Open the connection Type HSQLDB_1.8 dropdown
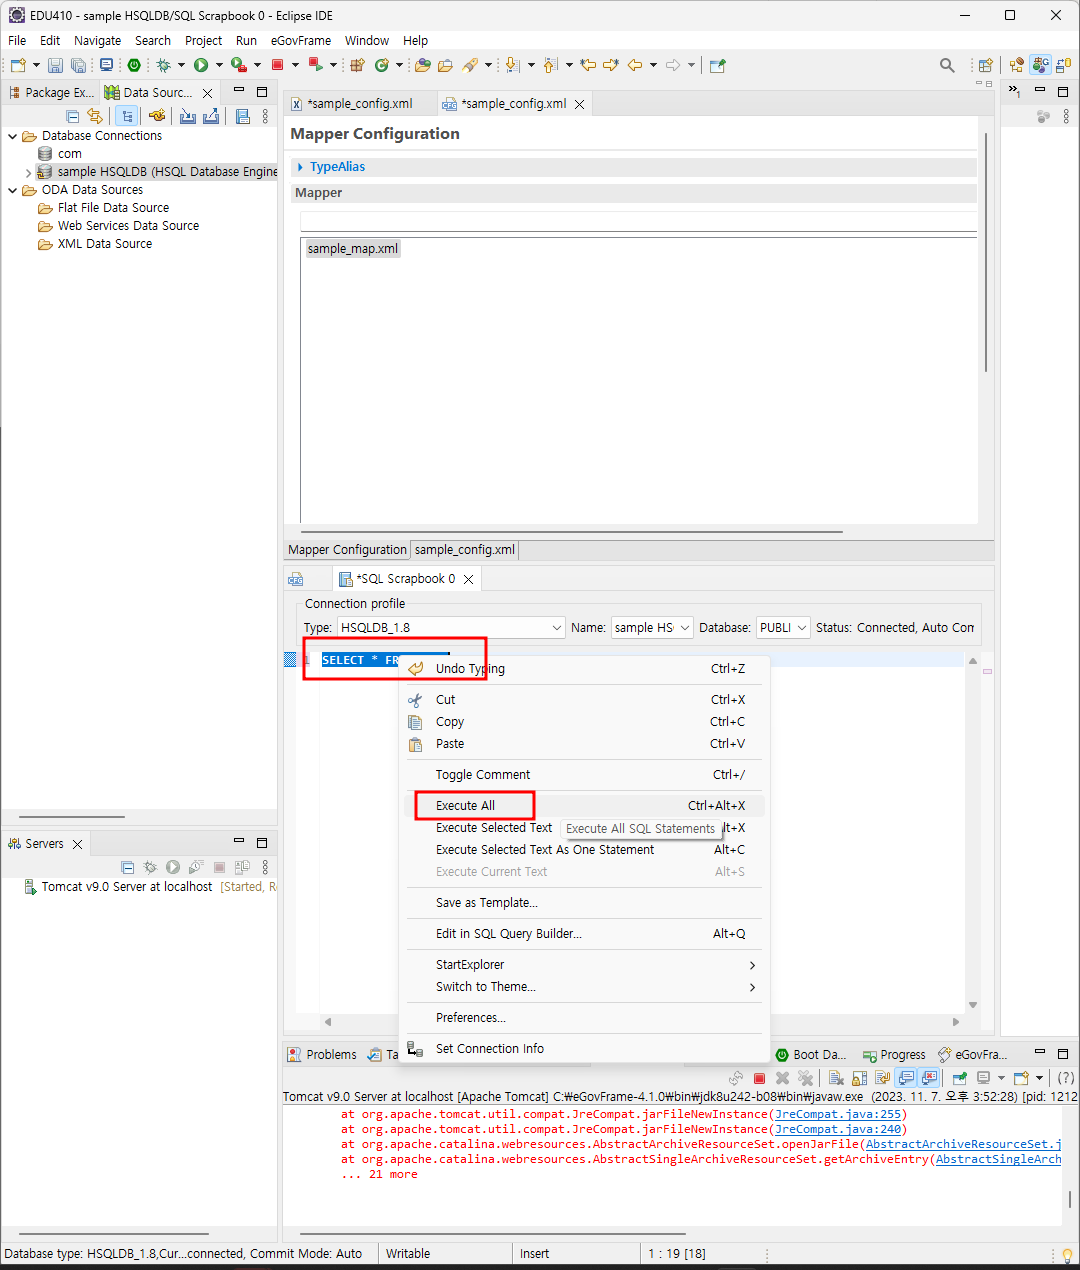 [x=557, y=628]
